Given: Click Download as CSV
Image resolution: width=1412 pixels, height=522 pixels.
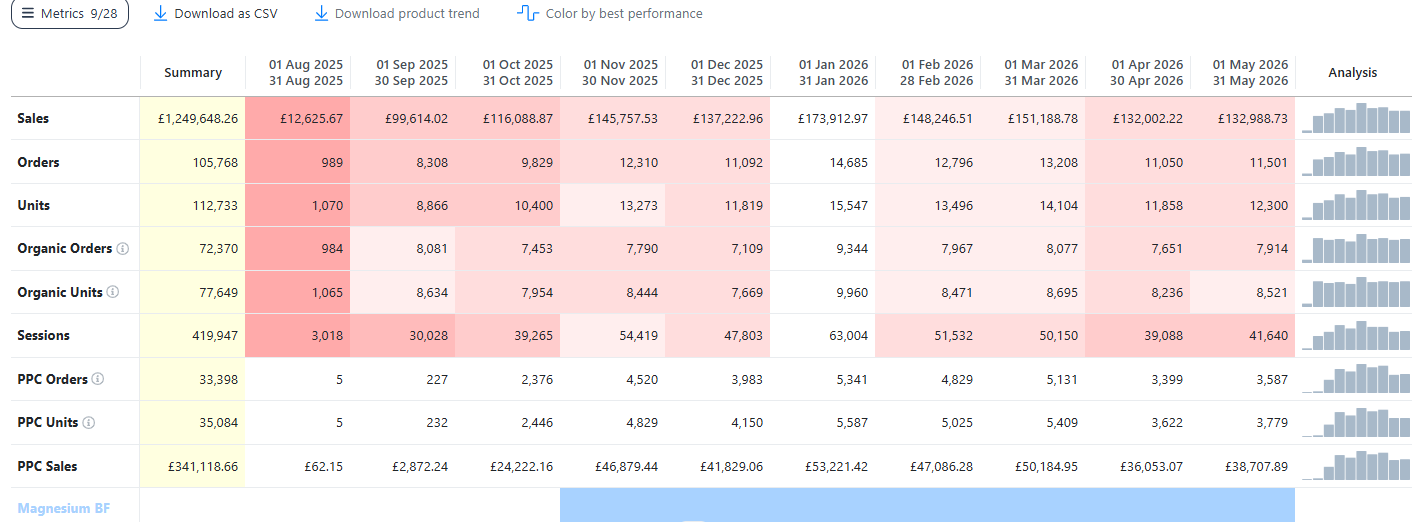Looking at the screenshot, I should click(215, 14).
